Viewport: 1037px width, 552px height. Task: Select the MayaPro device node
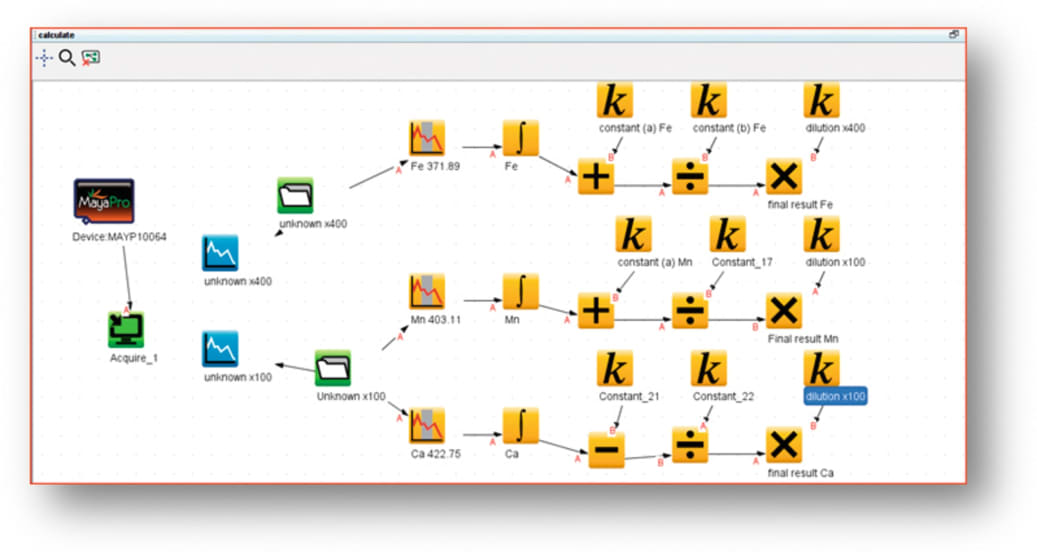104,201
